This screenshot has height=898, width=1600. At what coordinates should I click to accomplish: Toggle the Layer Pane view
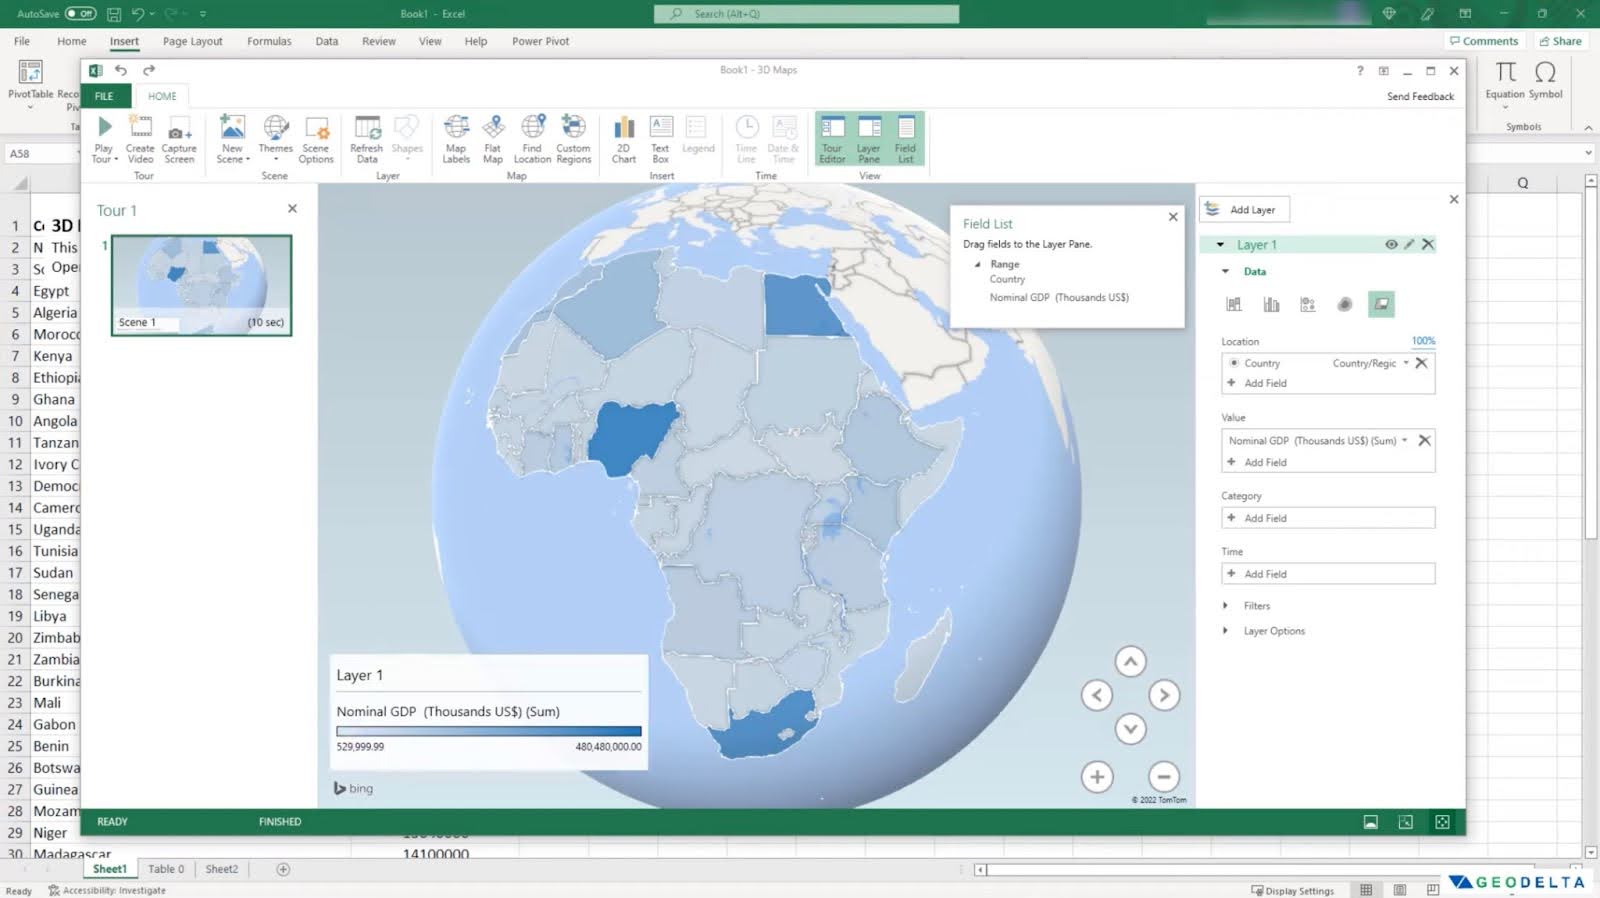[869, 138]
